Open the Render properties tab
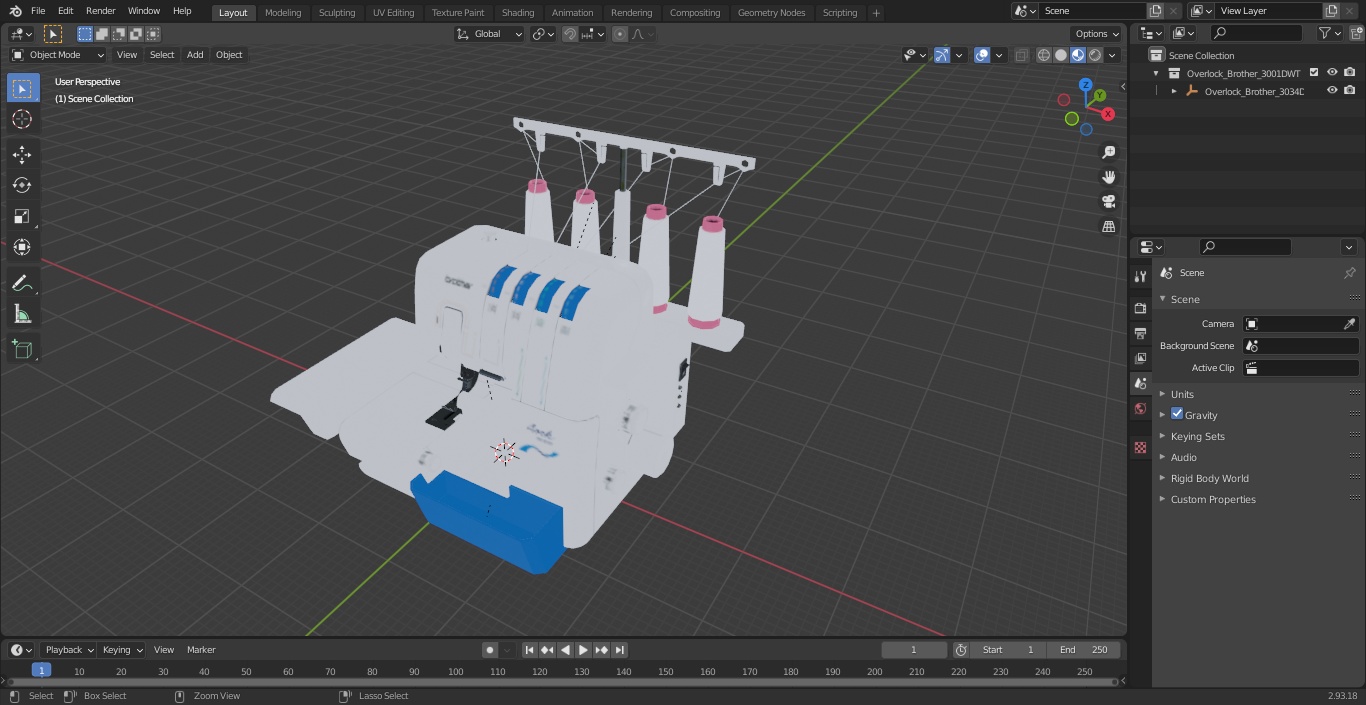1366x705 pixels. click(1140, 308)
